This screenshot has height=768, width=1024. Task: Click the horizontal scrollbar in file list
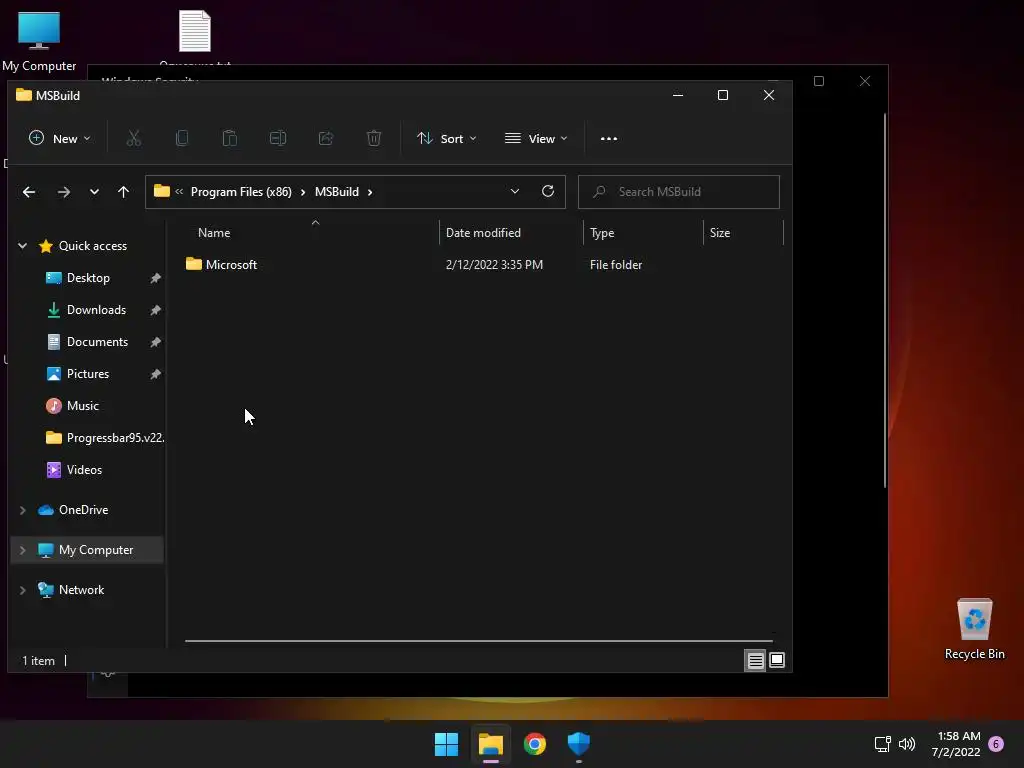[478, 641]
